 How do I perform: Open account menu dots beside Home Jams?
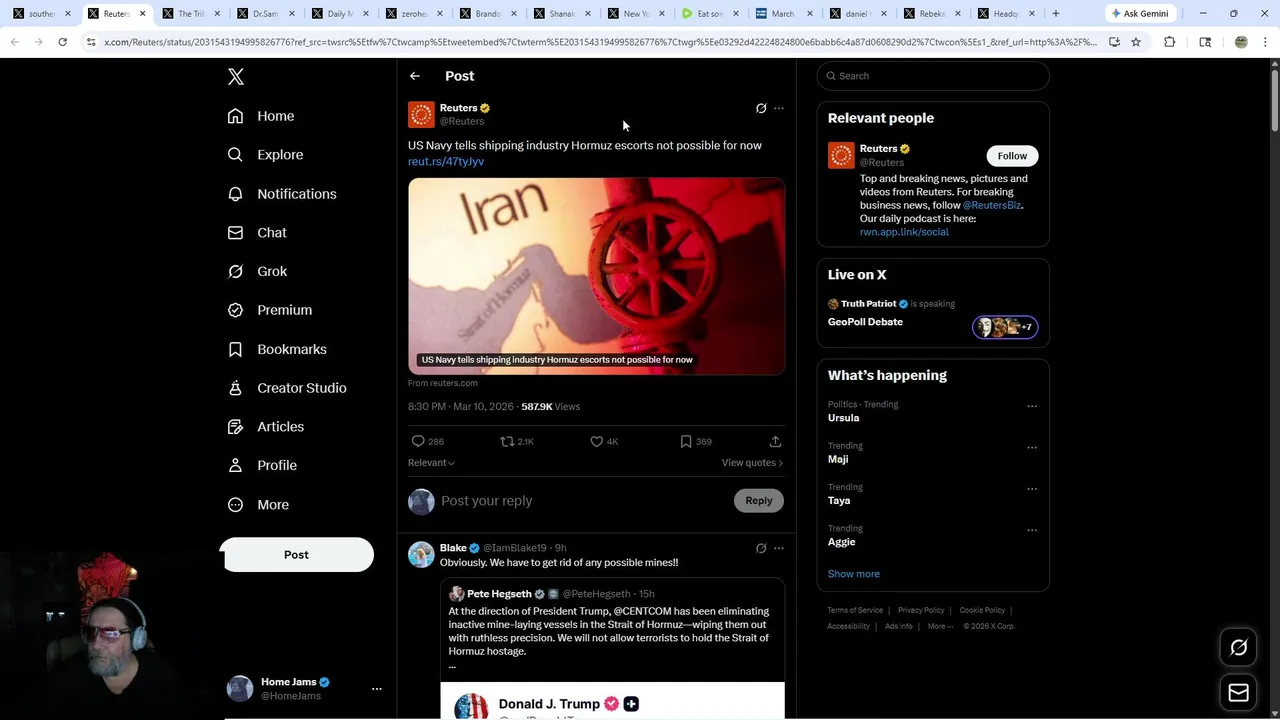coord(377,689)
